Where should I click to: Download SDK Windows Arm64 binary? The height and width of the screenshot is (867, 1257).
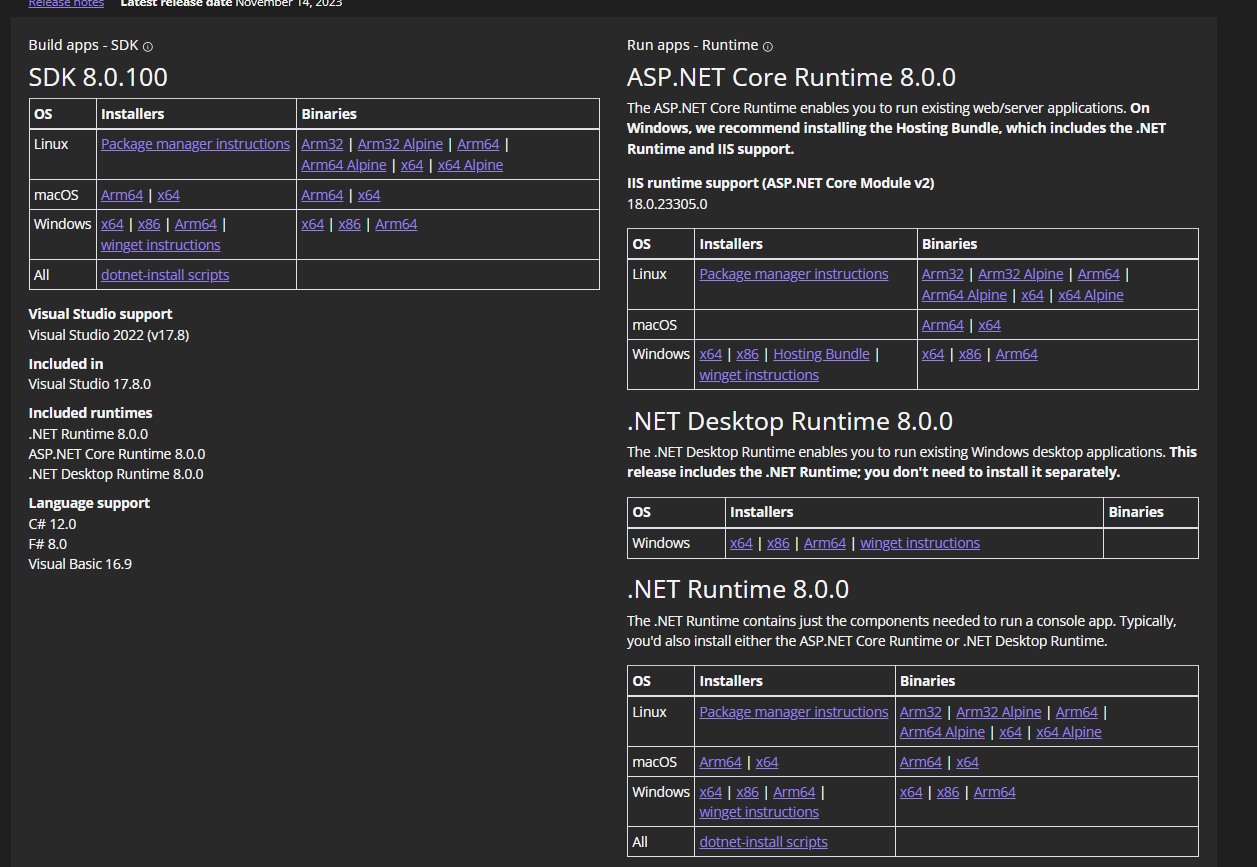(396, 224)
